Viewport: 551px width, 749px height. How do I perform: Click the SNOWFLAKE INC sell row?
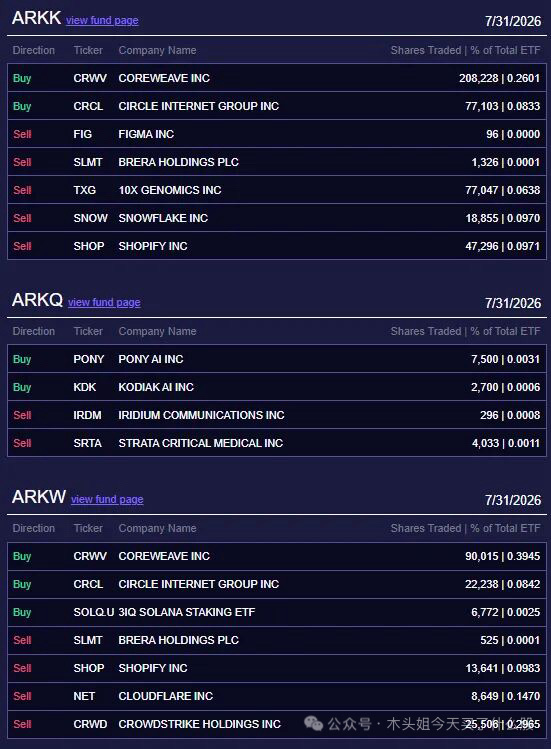[x=277, y=218]
